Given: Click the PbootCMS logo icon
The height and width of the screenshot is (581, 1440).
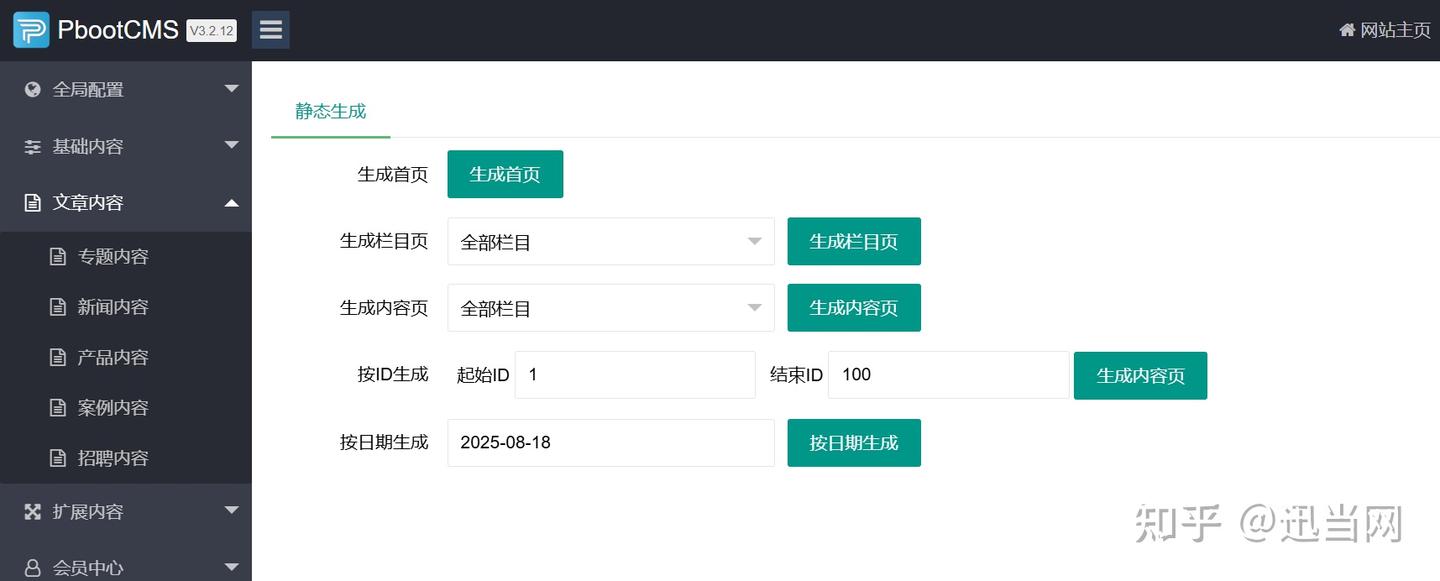Looking at the screenshot, I should [31, 30].
